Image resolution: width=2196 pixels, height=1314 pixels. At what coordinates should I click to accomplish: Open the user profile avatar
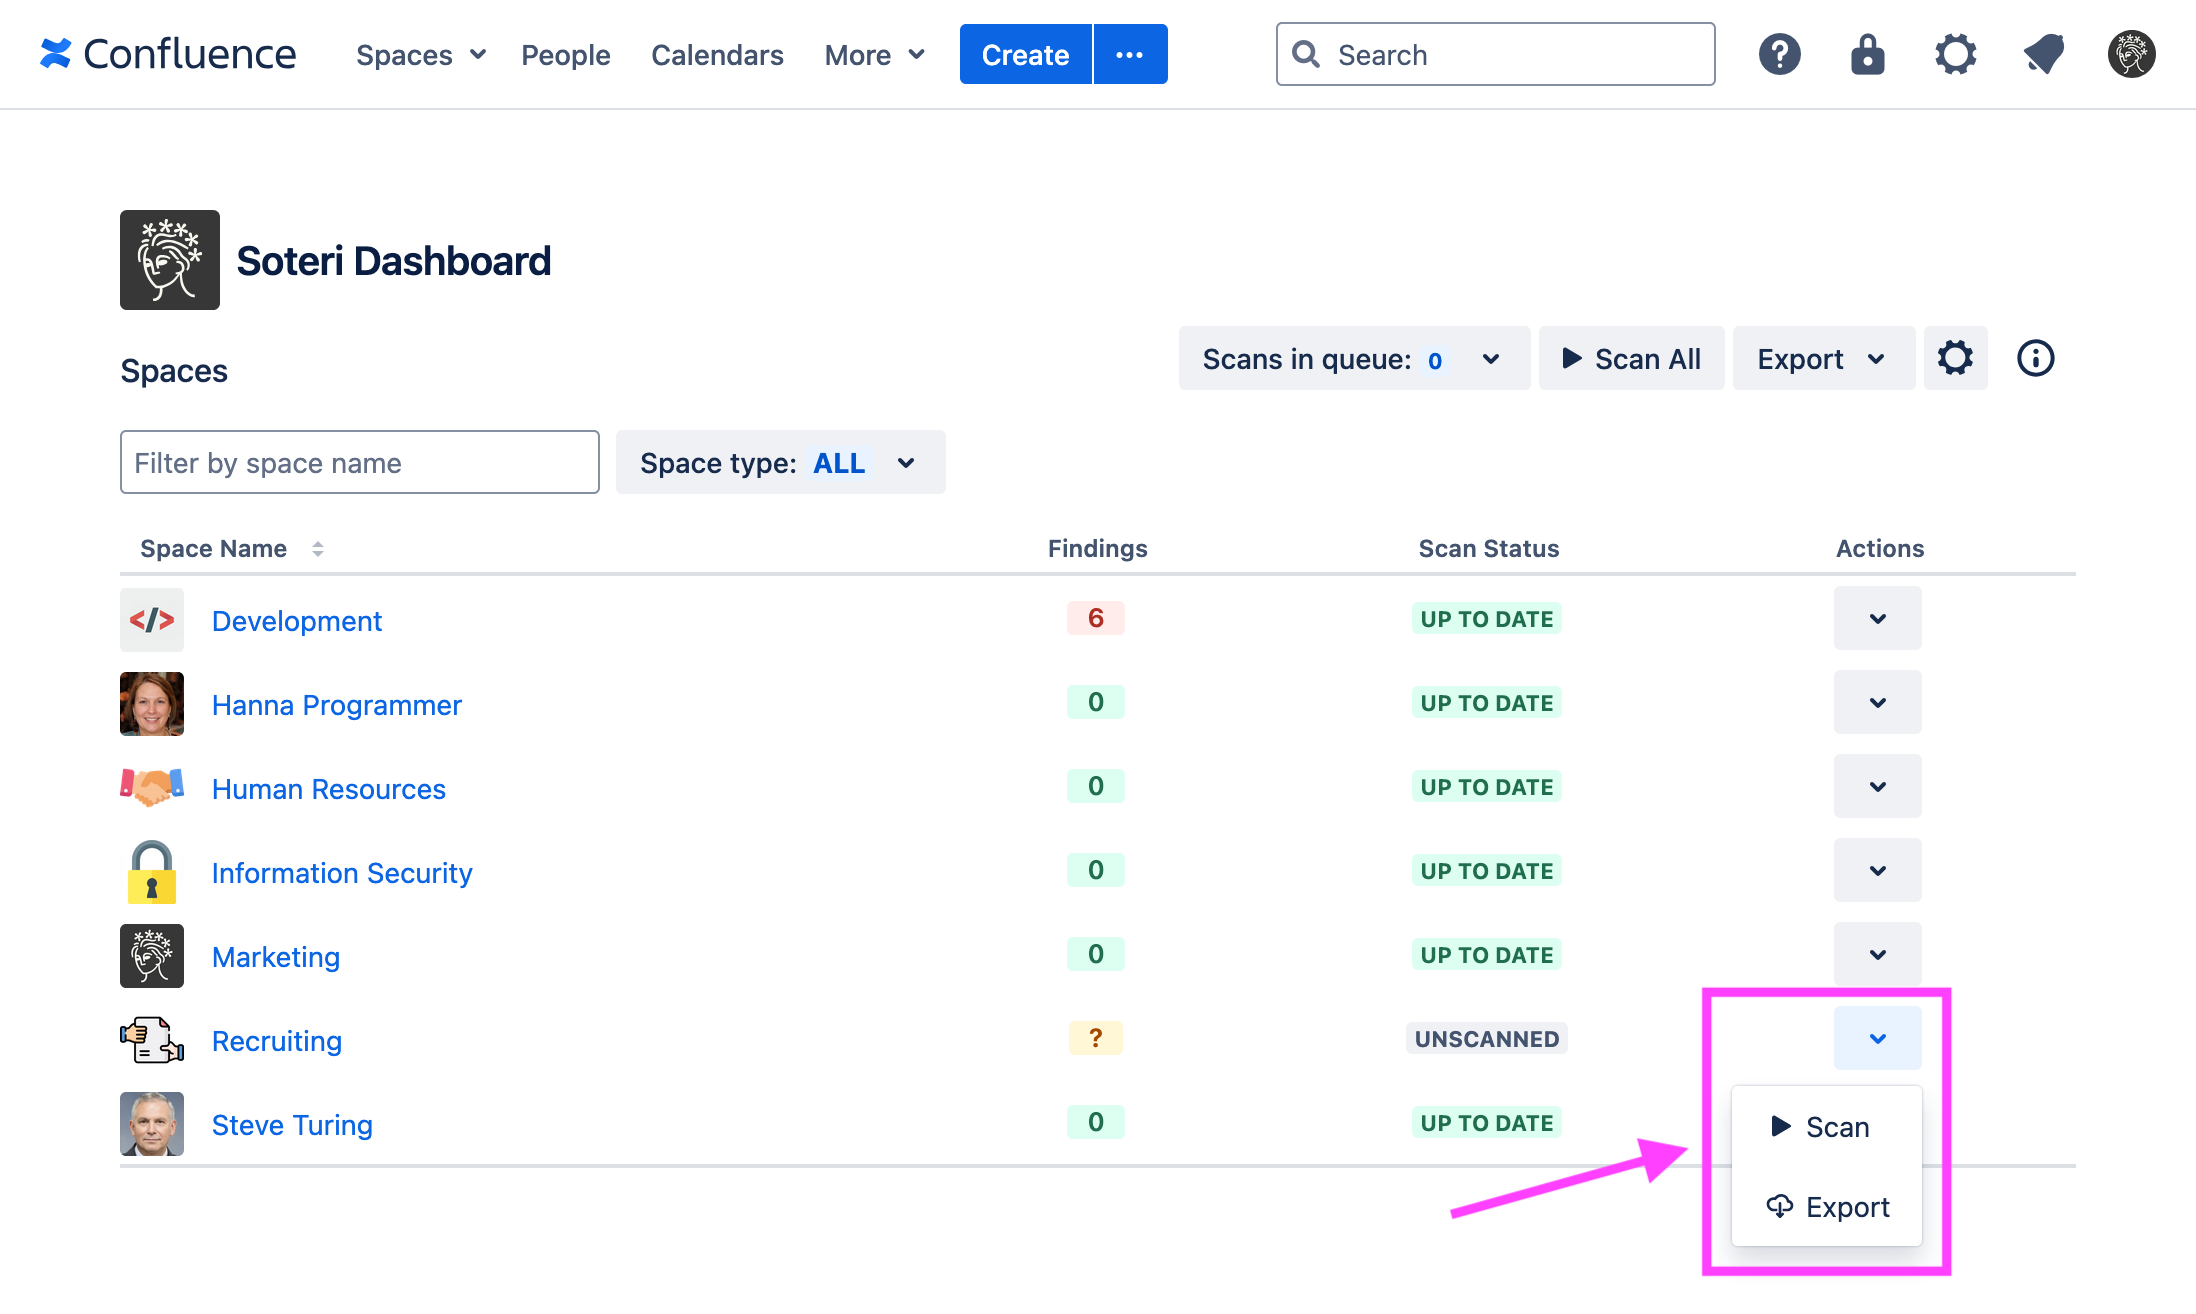[2130, 54]
